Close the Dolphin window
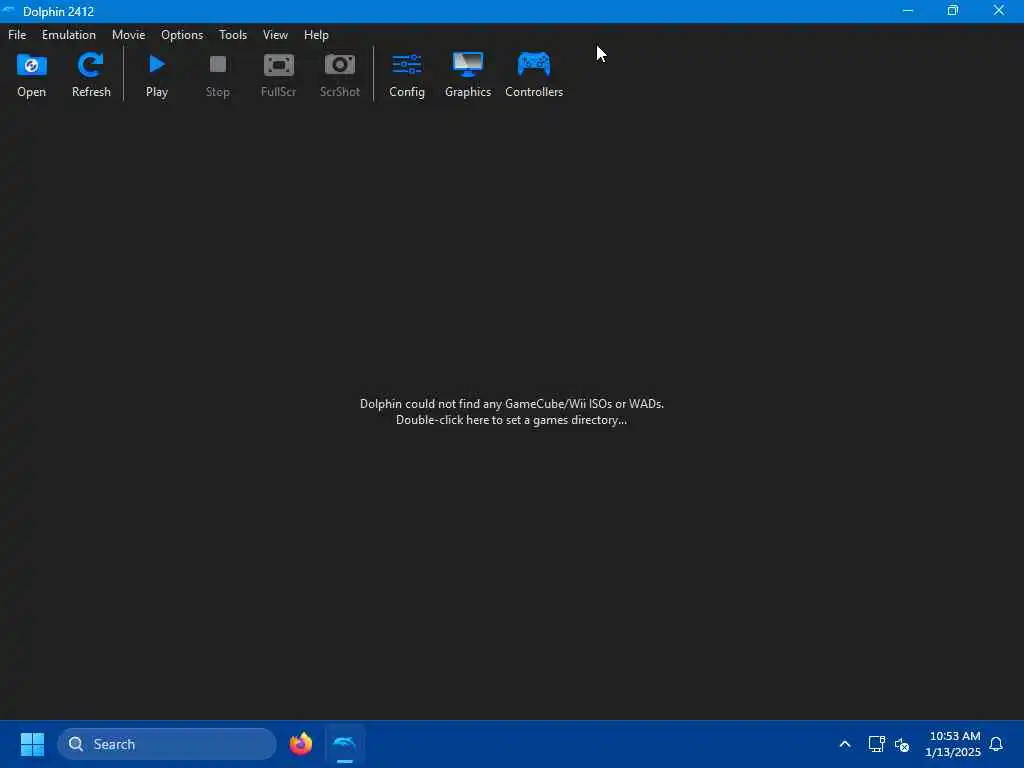1024x768 pixels. coord(999,10)
